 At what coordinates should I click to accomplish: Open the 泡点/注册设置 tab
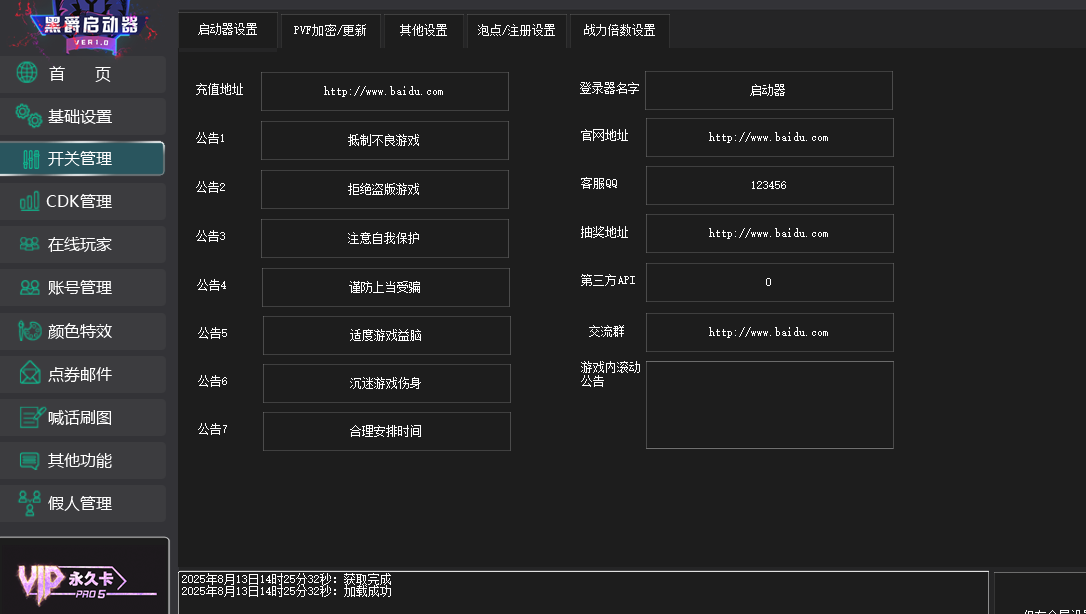[x=516, y=31]
